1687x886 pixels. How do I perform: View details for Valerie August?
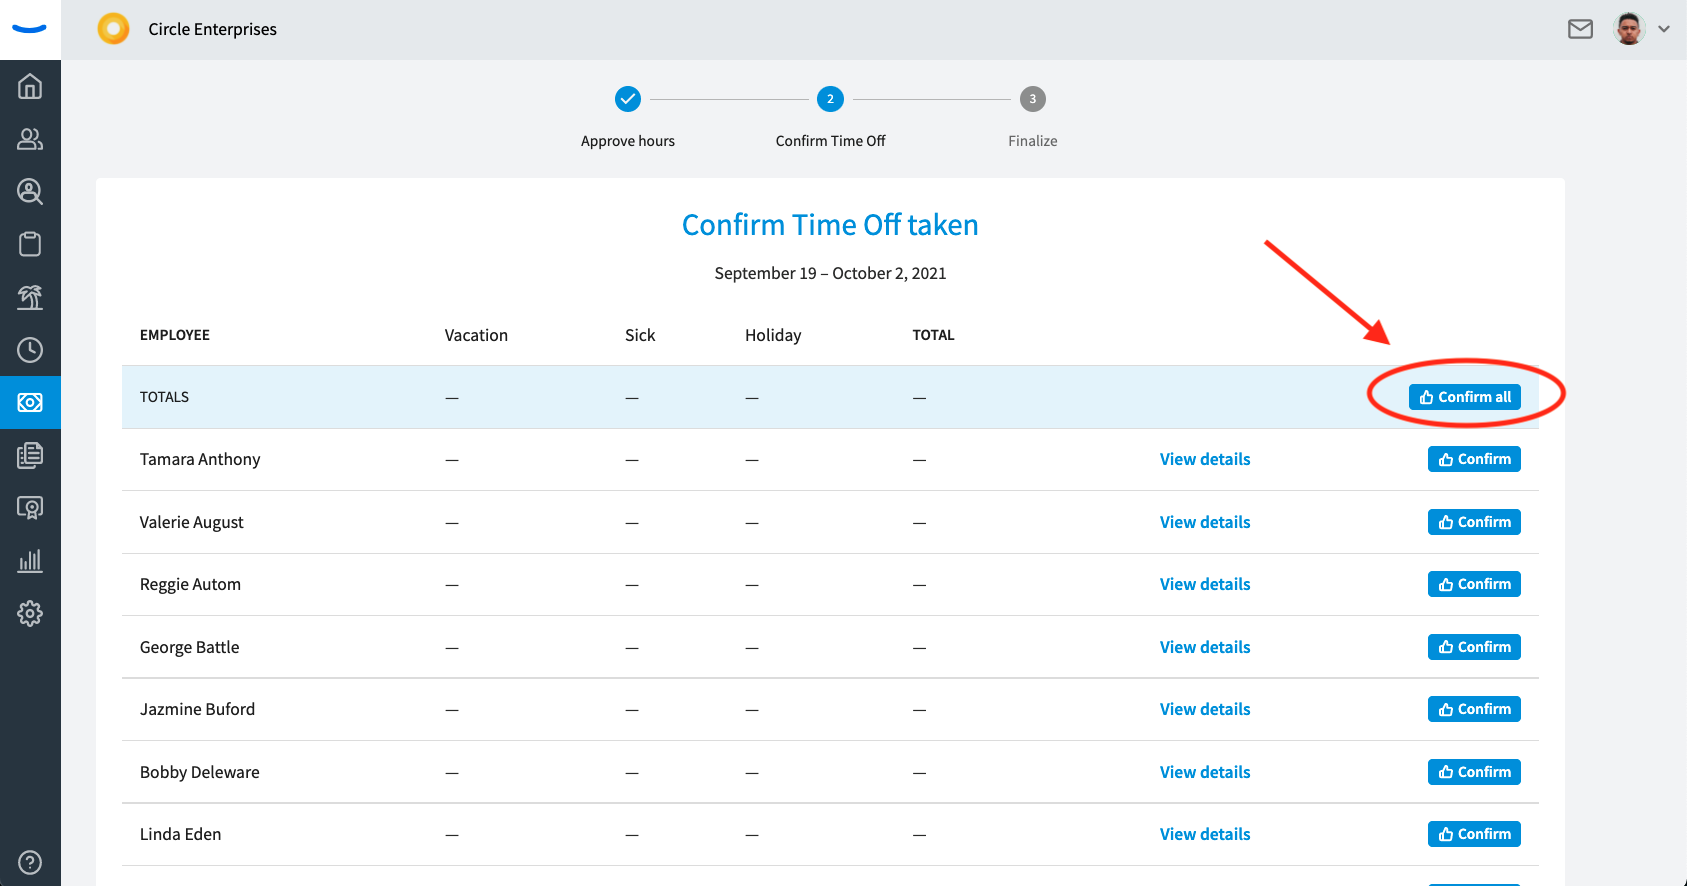pos(1205,522)
